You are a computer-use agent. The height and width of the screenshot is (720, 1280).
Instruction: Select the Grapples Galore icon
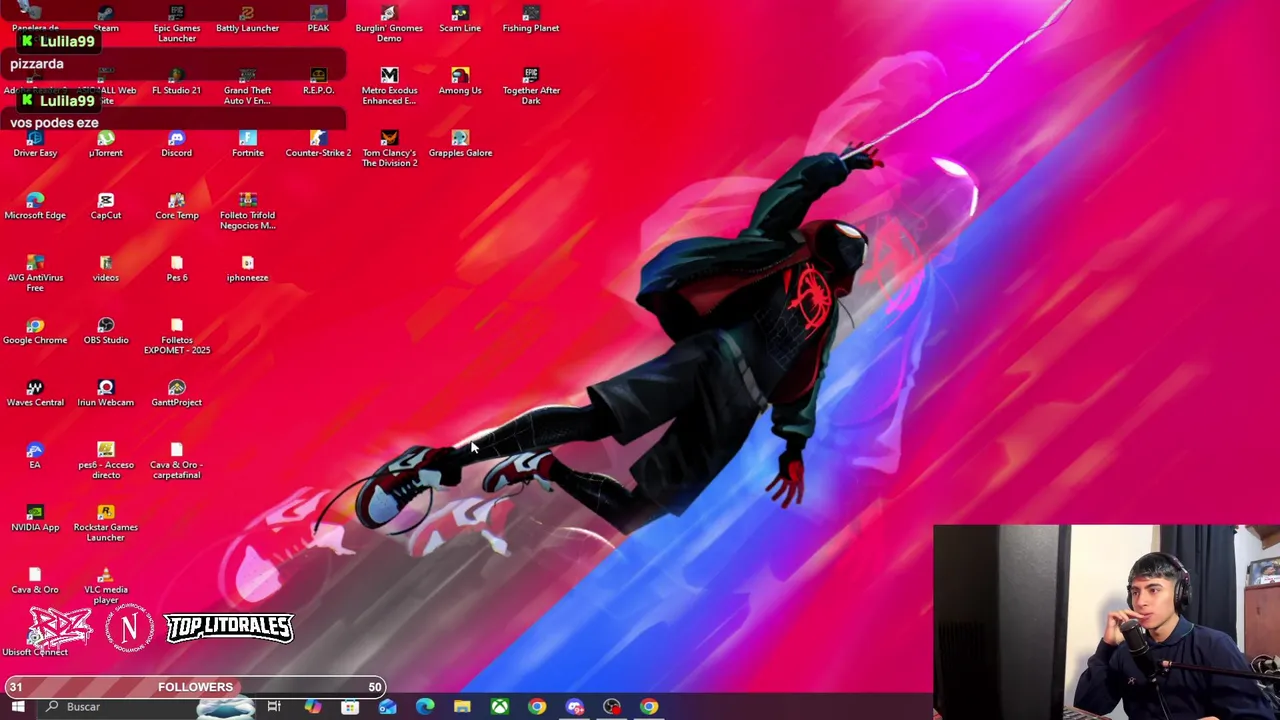tap(460, 144)
